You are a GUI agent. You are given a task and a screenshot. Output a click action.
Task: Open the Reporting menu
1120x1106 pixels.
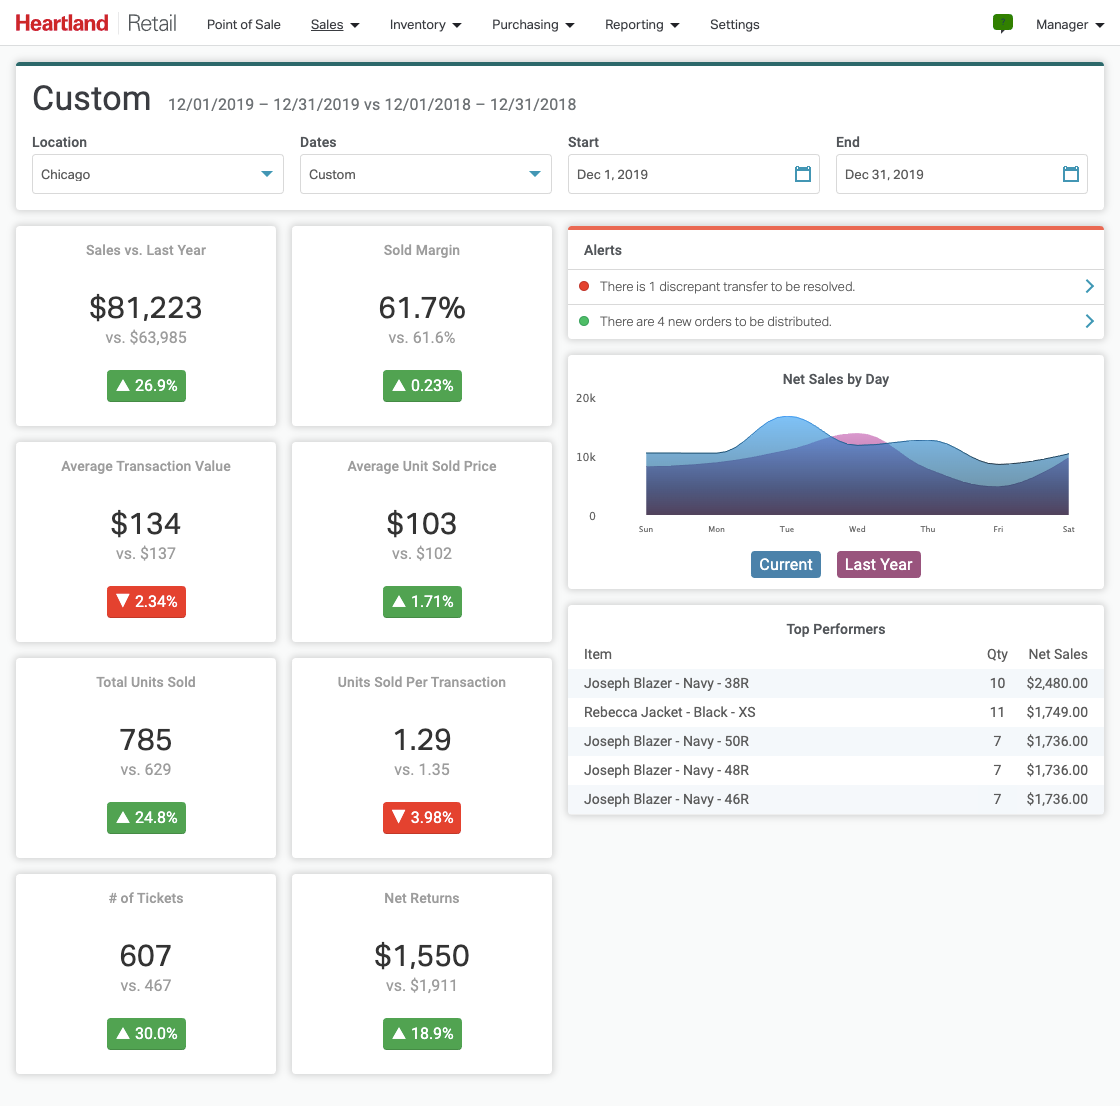[641, 24]
